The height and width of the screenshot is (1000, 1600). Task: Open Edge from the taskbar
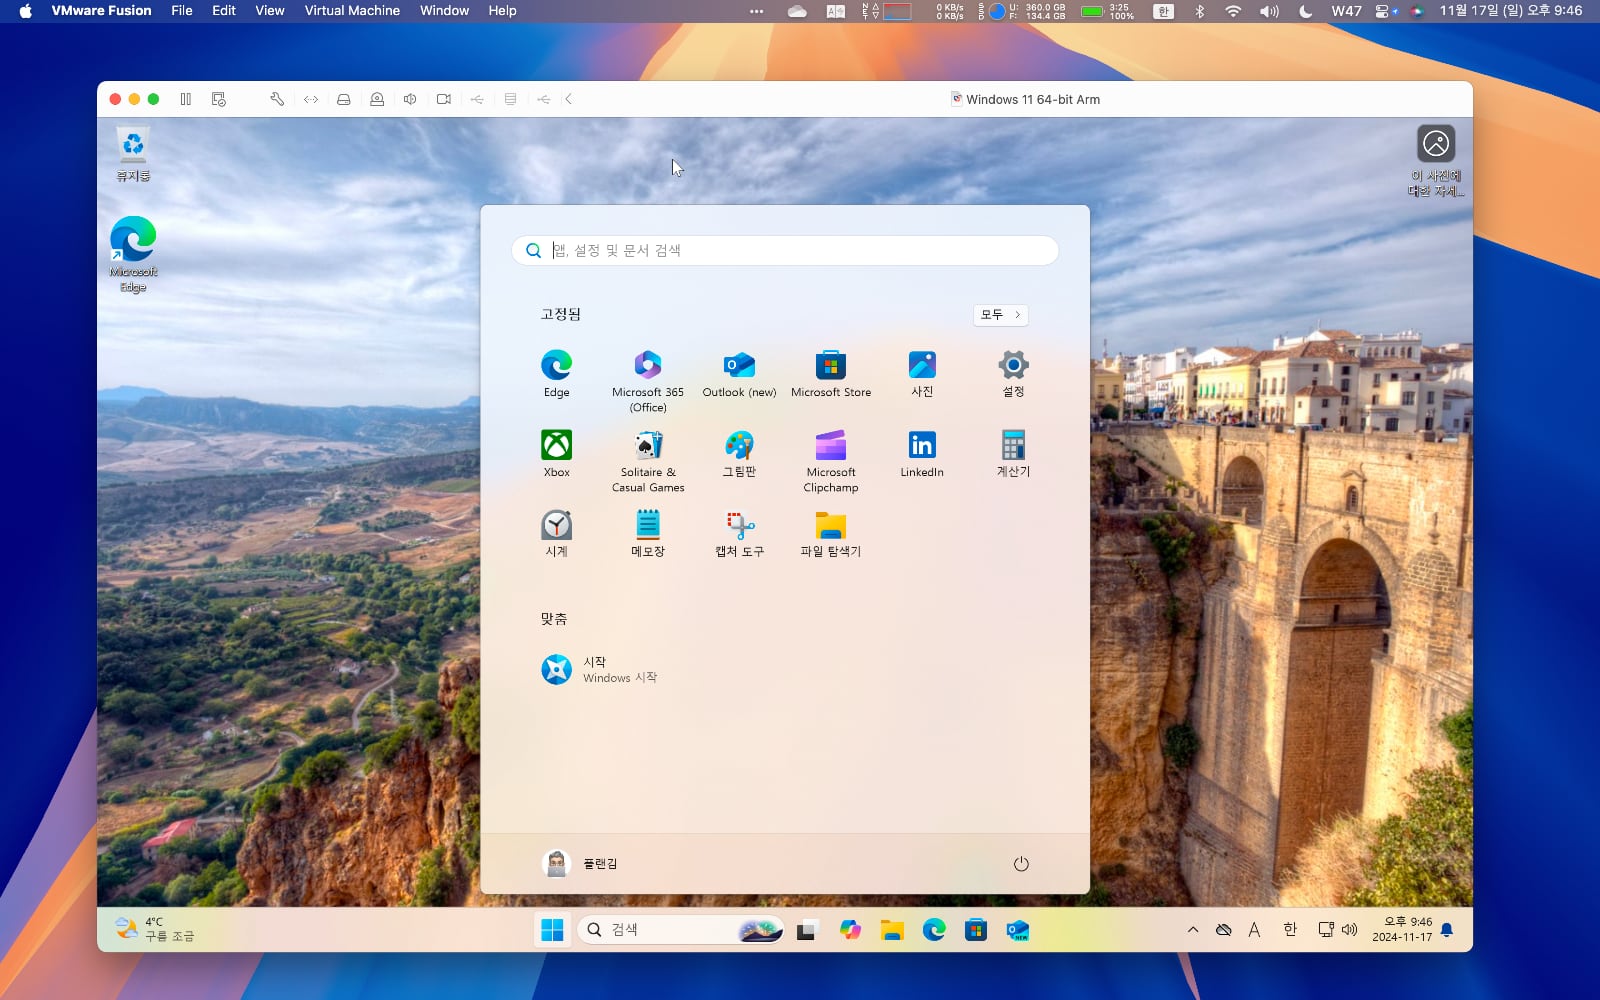pos(934,930)
